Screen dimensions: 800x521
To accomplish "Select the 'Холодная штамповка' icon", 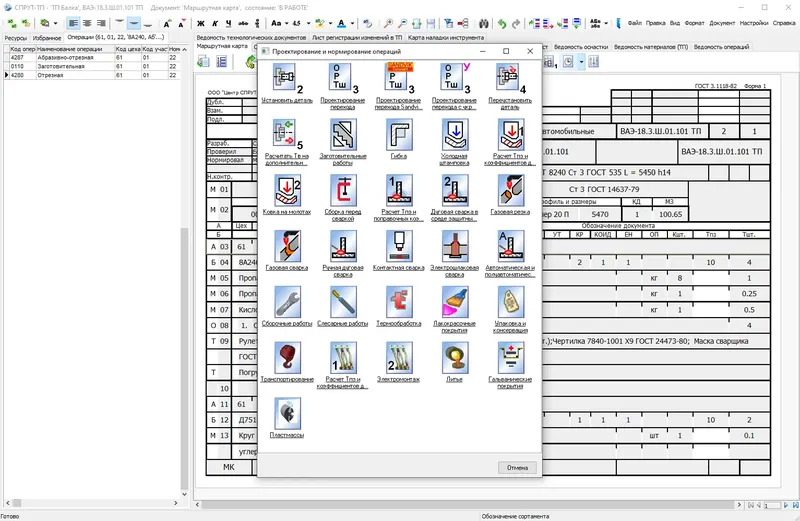I will (454, 134).
